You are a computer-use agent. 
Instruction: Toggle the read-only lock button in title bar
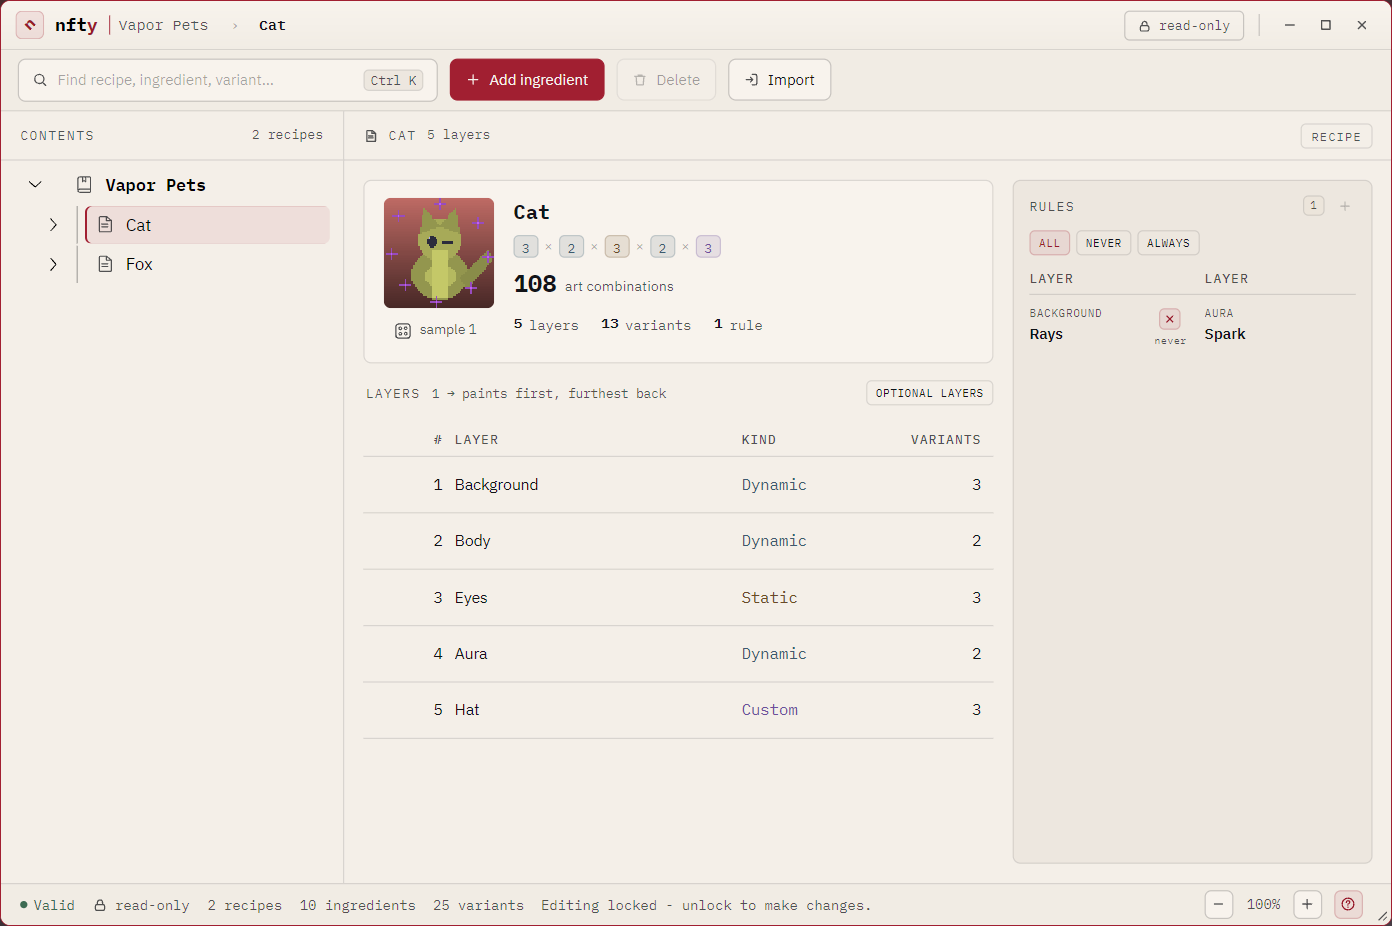[x=1184, y=26]
